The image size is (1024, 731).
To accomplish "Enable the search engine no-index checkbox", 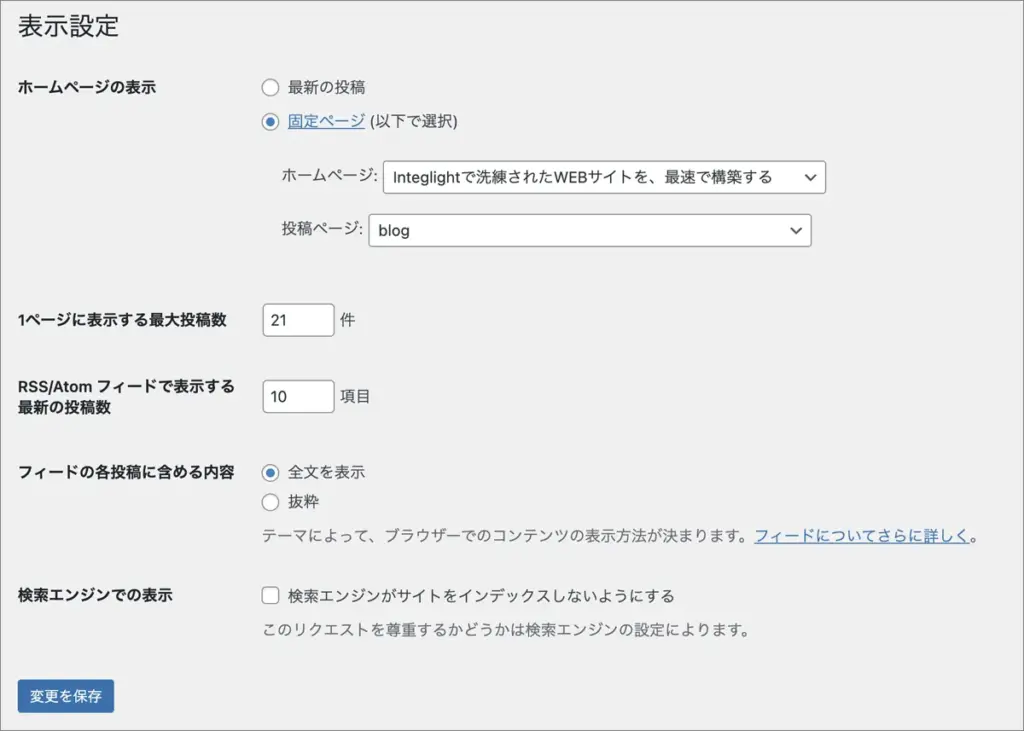I will coord(270,596).
